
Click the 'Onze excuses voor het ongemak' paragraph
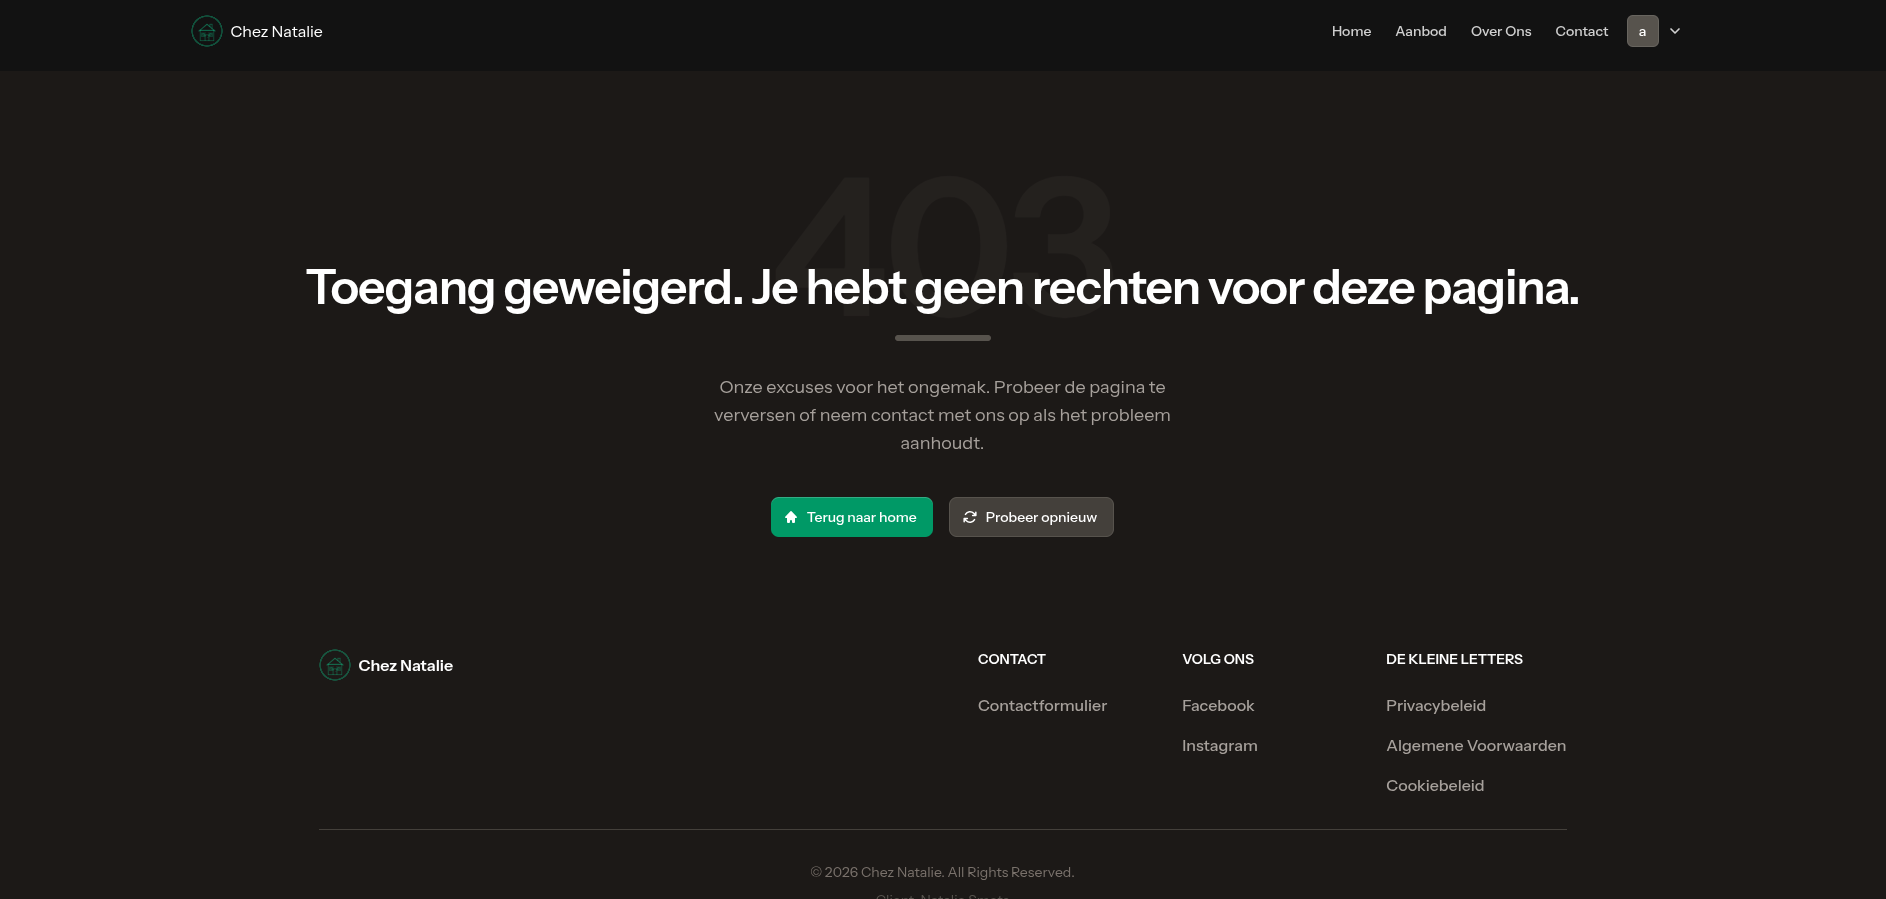point(942,415)
